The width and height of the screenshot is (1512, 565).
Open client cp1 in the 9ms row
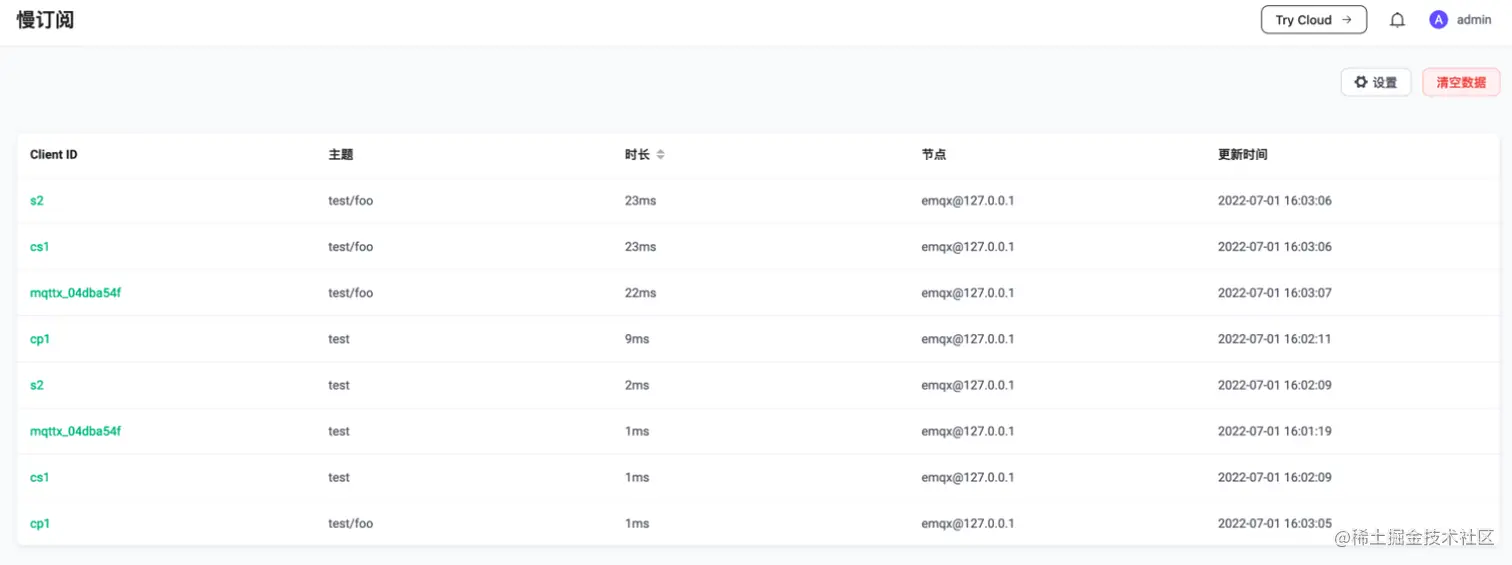pos(40,339)
